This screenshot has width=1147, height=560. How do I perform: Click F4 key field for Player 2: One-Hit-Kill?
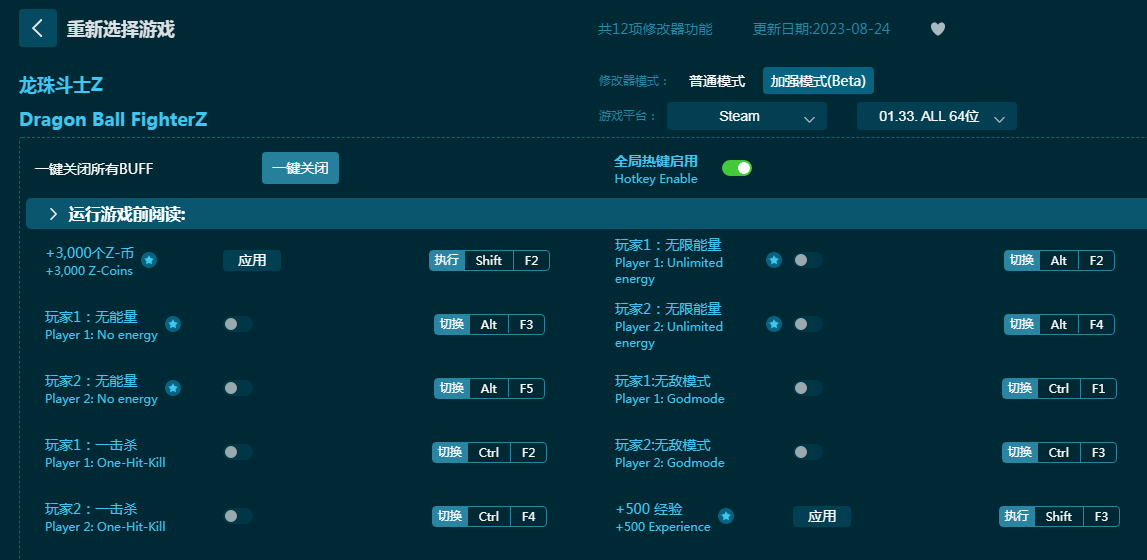(x=528, y=516)
